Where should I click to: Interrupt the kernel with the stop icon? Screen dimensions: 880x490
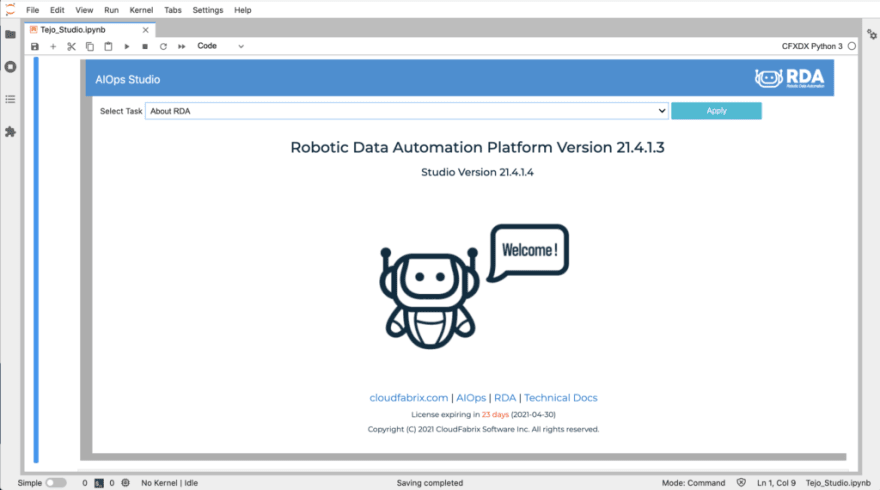pyautogui.click(x=145, y=47)
